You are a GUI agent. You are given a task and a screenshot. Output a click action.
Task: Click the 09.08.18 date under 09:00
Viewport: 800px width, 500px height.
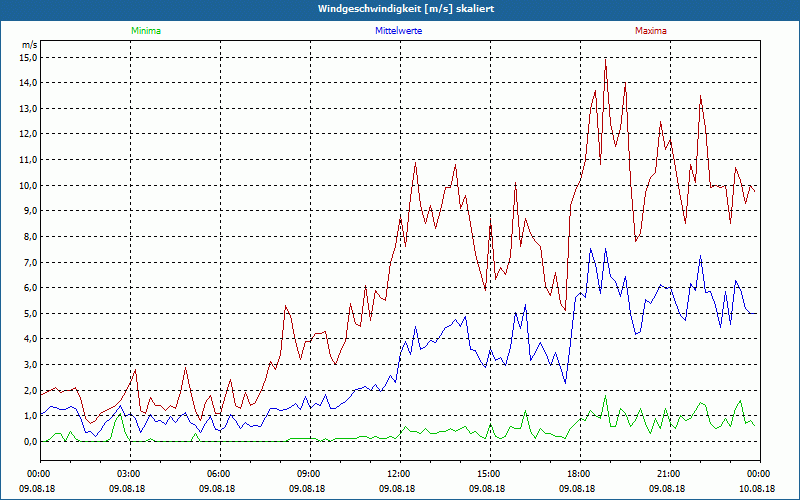pos(307,488)
